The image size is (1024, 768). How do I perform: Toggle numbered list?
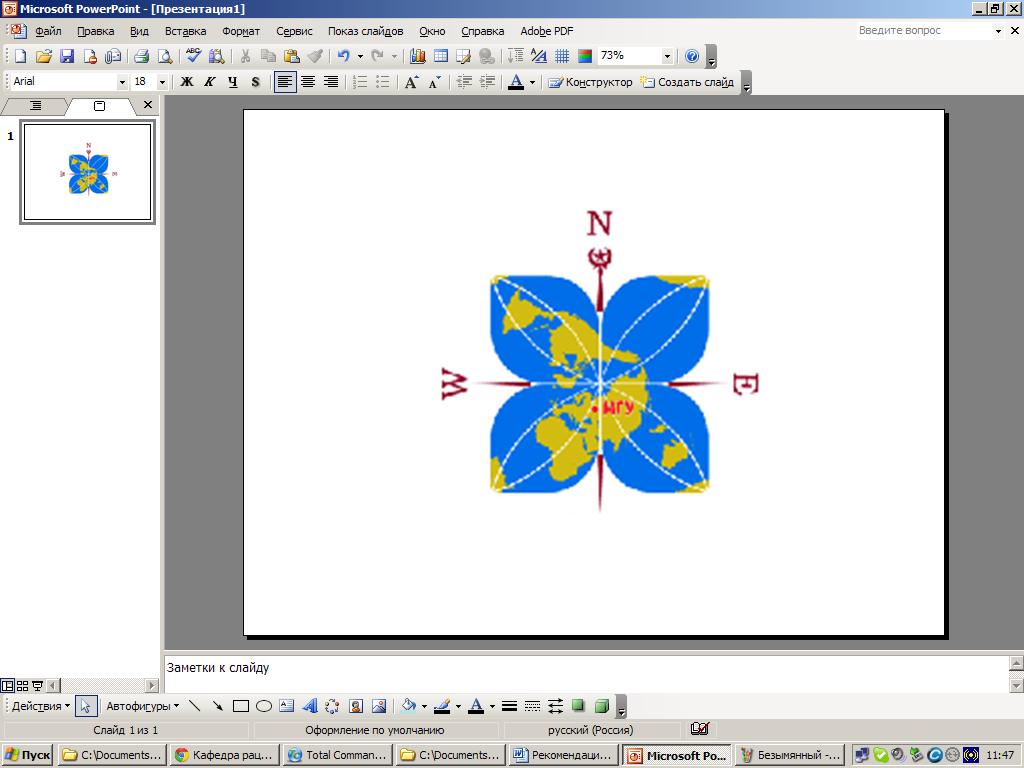360,82
